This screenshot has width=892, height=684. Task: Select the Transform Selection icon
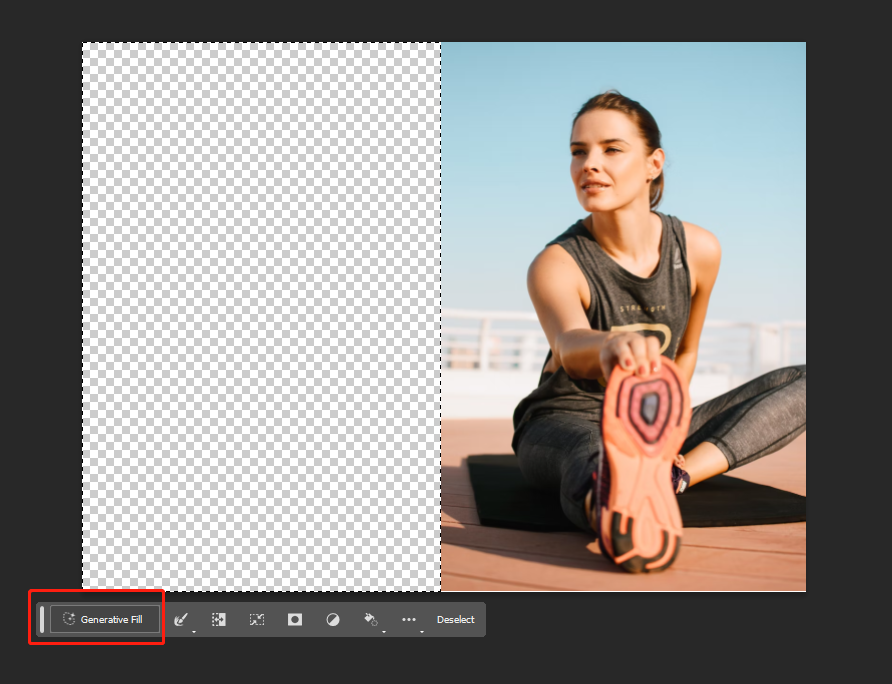pos(257,619)
